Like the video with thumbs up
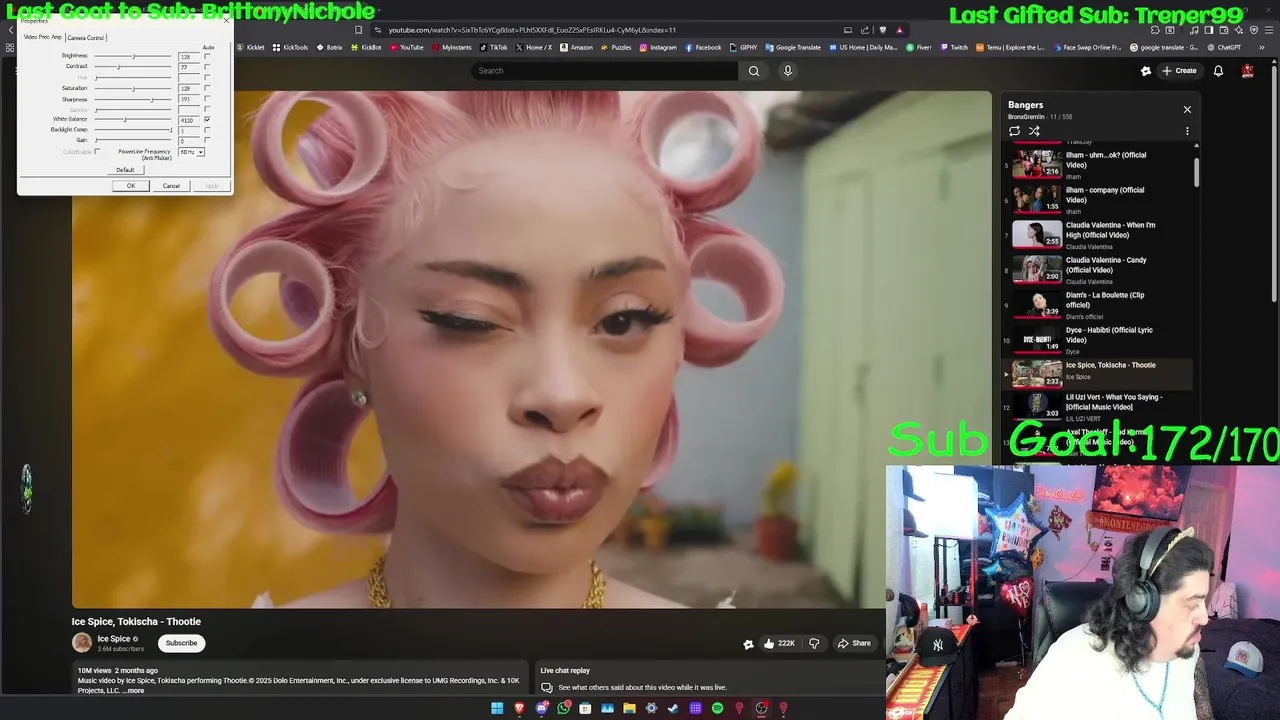Viewport: 1280px width, 720px height. 781,643
